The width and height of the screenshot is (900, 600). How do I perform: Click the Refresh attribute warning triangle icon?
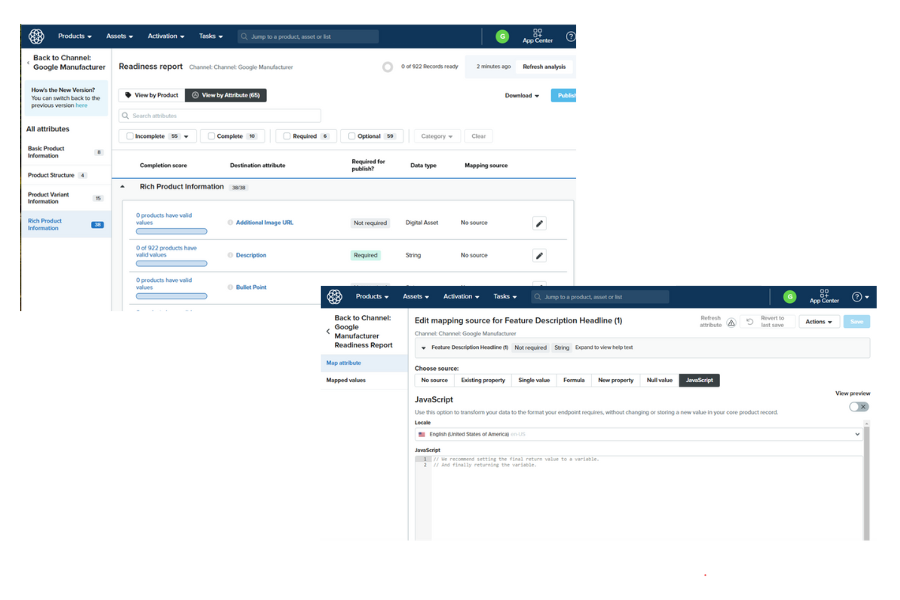click(731, 322)
